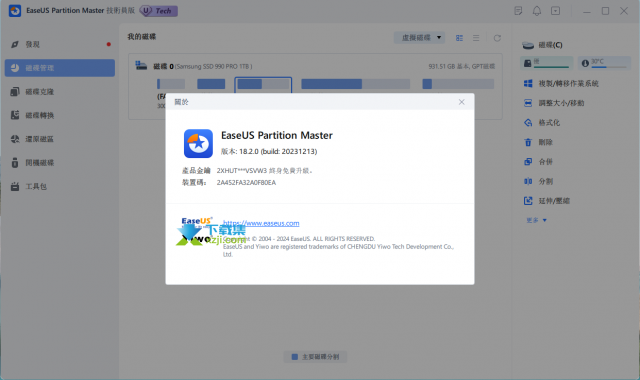Select the second fully-filled partition bar
Viewport: 640px width, 380px height.
click(211, 84)
